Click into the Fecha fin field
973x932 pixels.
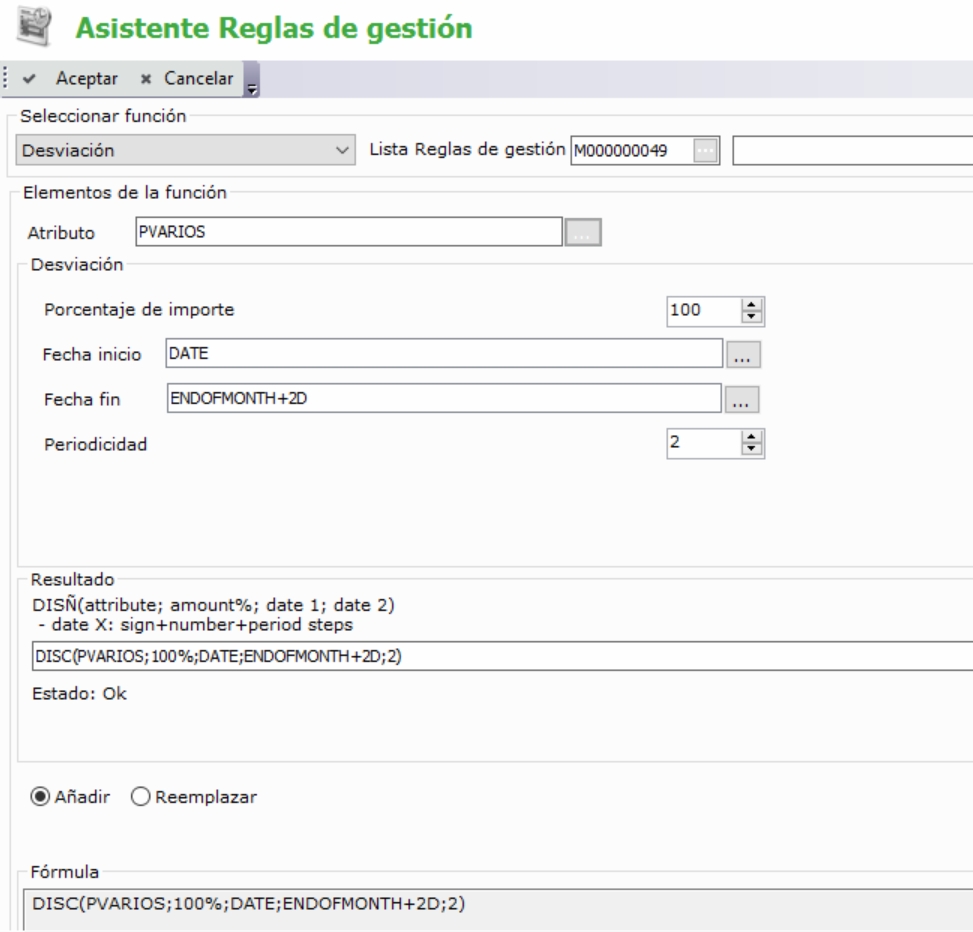(x=442, y=398)
